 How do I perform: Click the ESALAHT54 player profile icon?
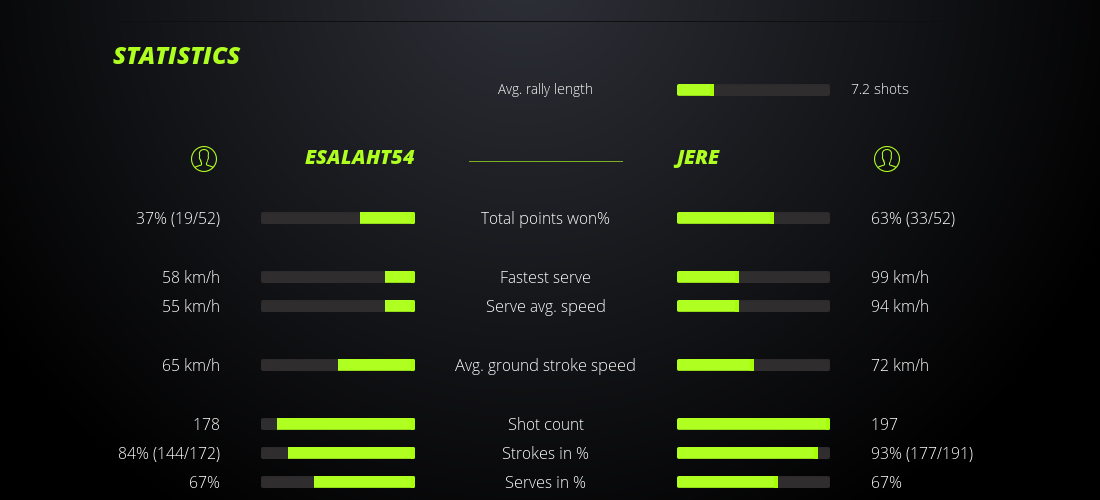tap(204, 159)
